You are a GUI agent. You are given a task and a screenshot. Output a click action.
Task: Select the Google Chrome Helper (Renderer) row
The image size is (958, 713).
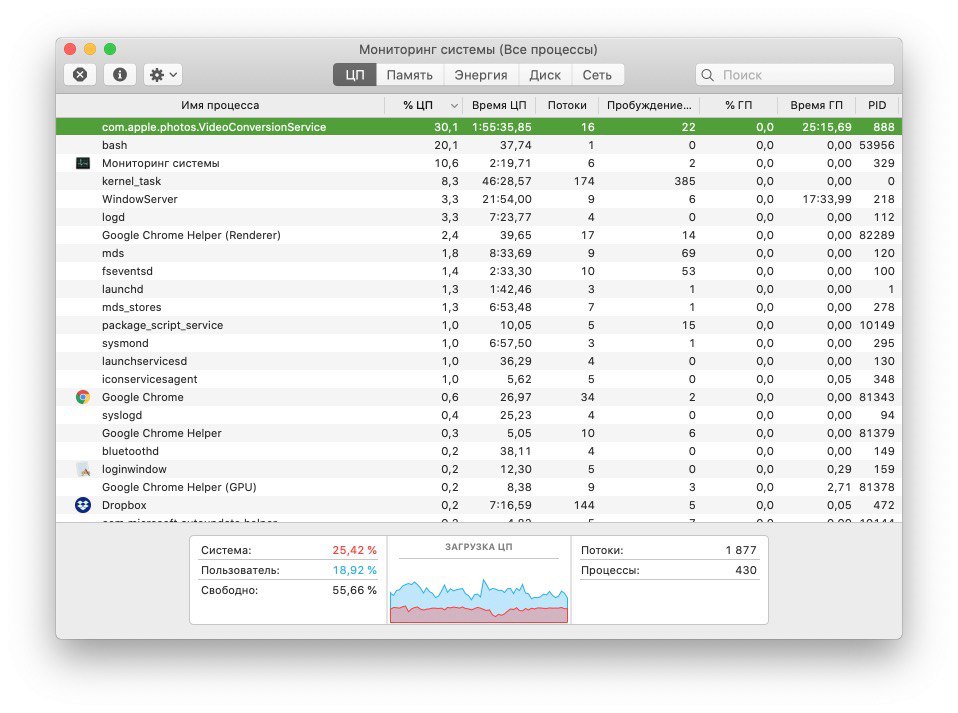click(x=479, y=235)
